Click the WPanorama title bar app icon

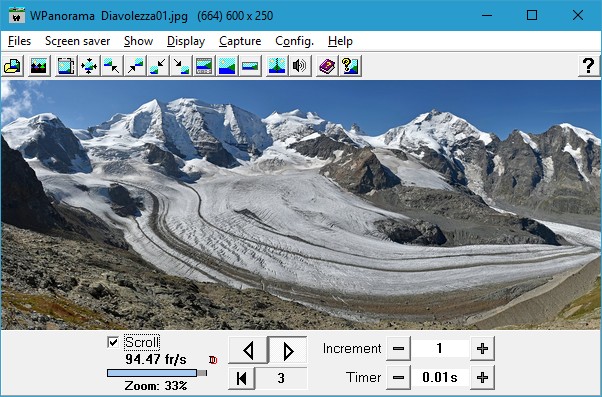pos(16,15)
